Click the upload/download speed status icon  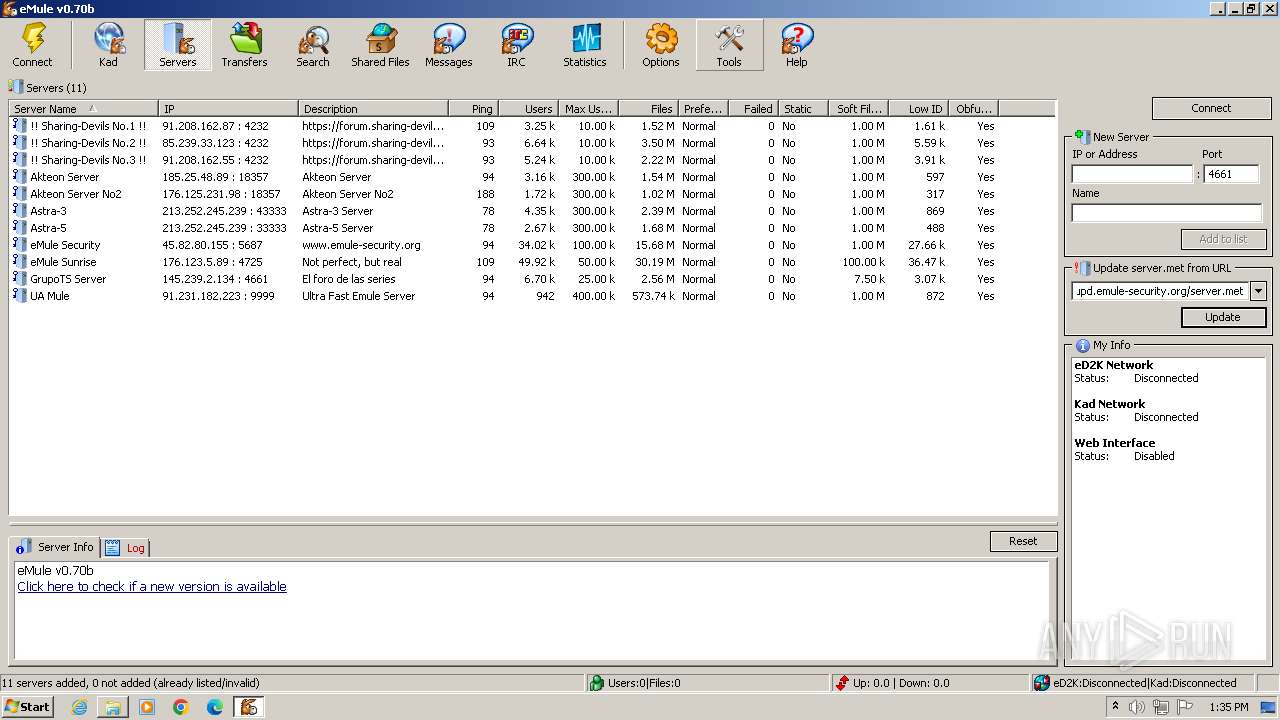(843, 683)
